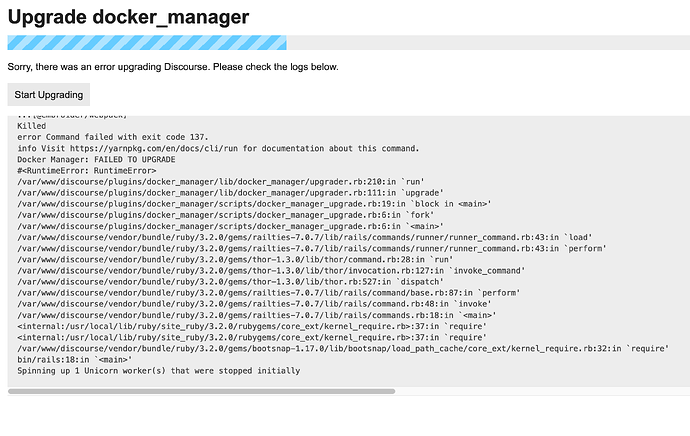Viewport: 690px width, 436px height.
Task: Click the yarnpkg.com documentation info line
Action: [x=218, y=148]
